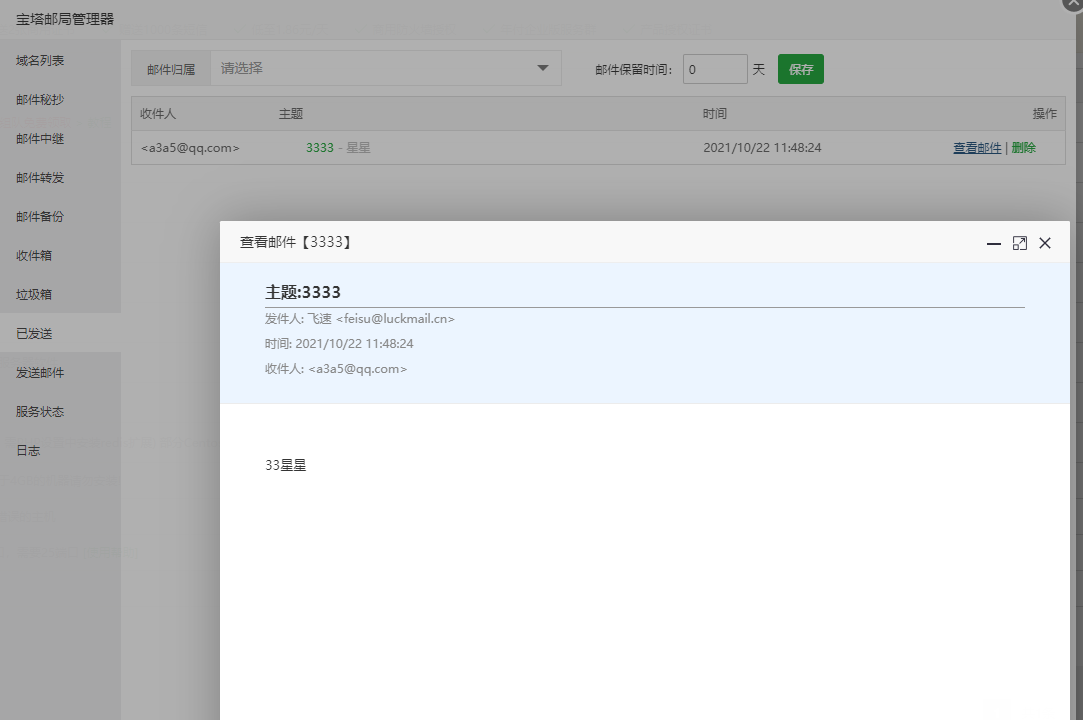
Task: Click sender line 飞速 <feisu@luckmail.cn>
Action: pos(360,319)
